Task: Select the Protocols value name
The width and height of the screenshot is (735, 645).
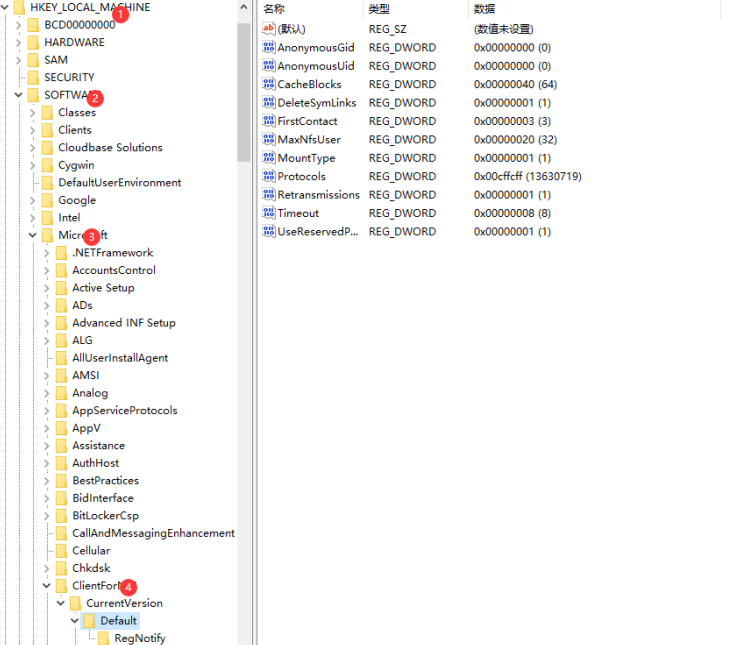Action: 301,176
